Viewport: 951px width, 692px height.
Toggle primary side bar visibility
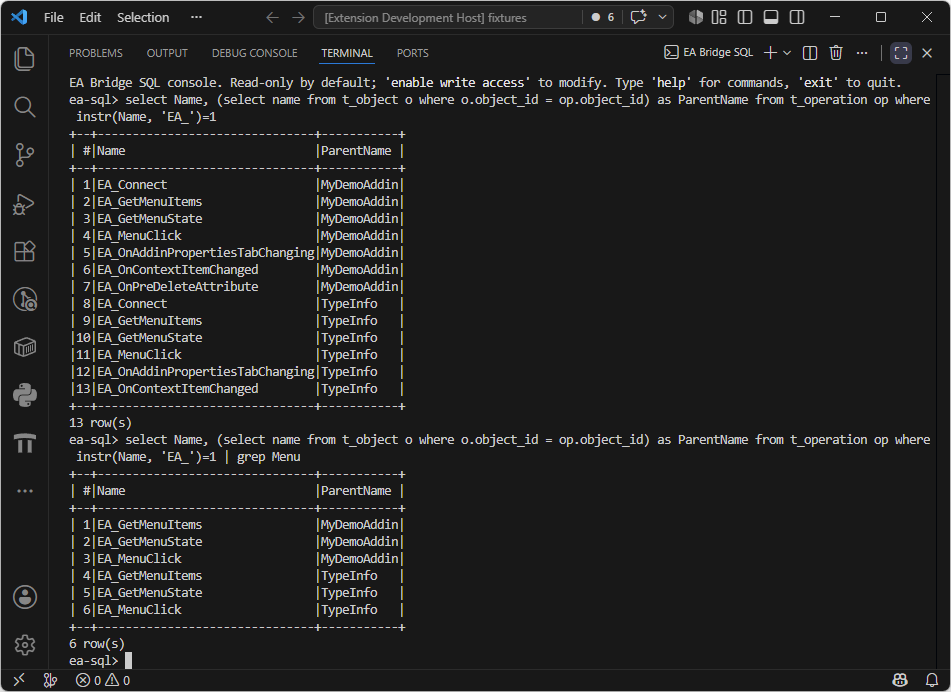745,18
